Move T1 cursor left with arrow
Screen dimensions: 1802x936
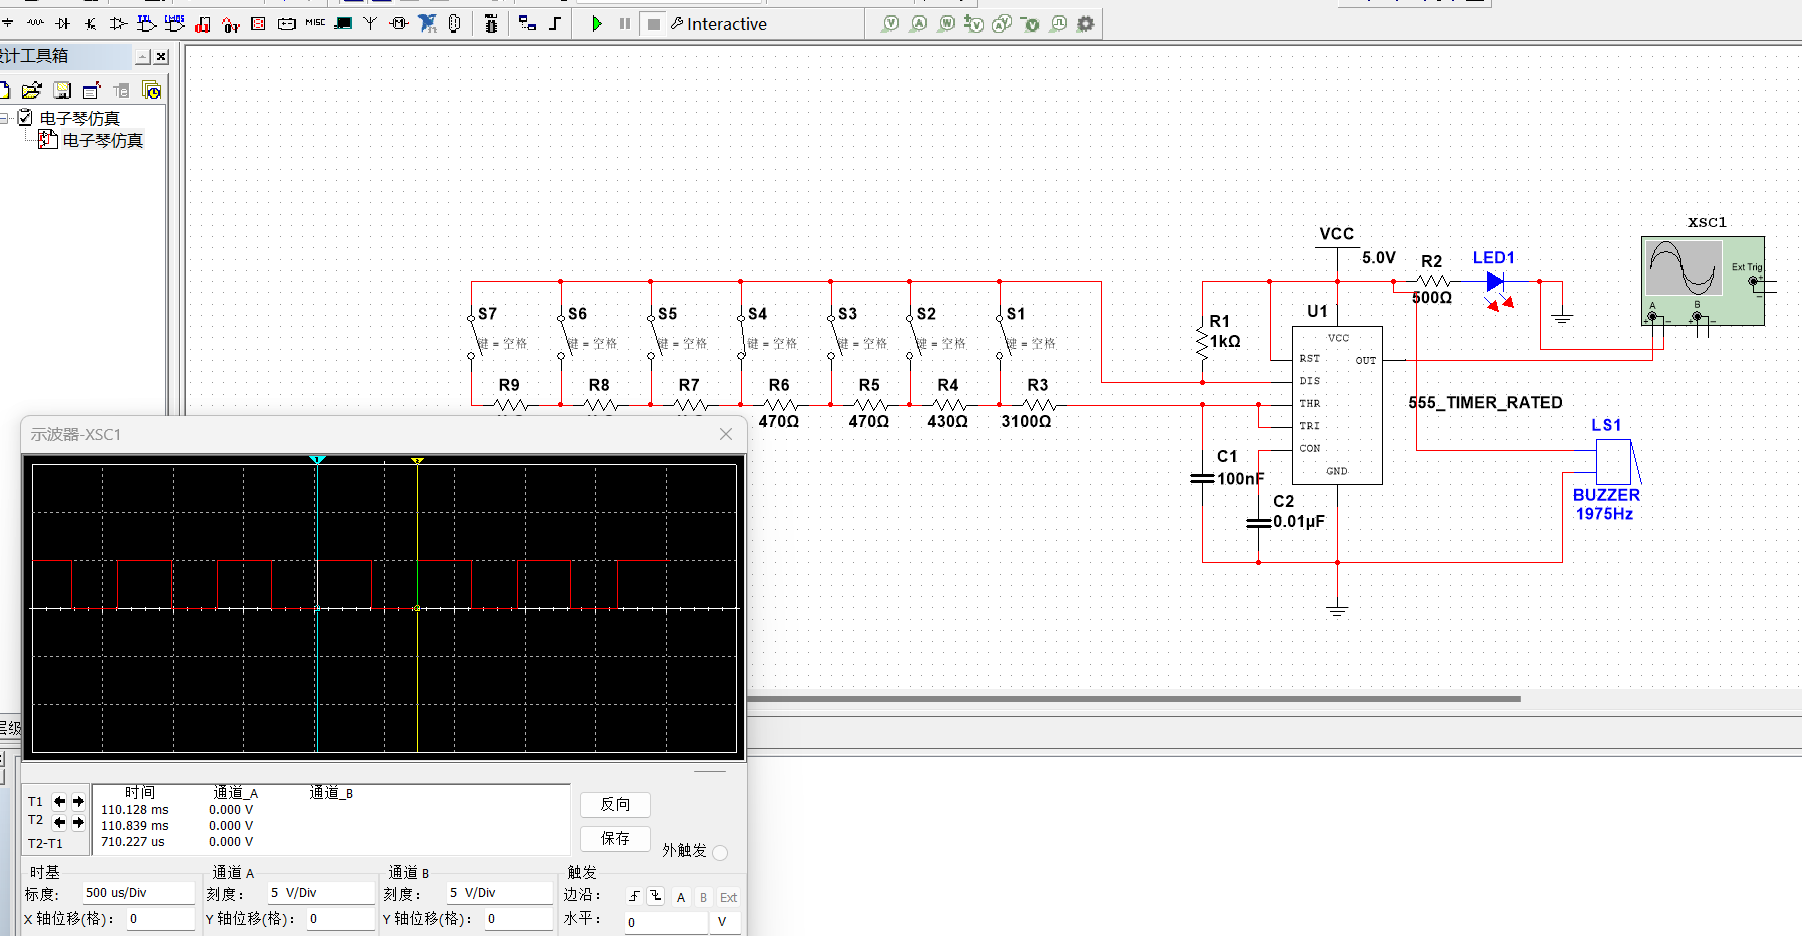(60, 801)
